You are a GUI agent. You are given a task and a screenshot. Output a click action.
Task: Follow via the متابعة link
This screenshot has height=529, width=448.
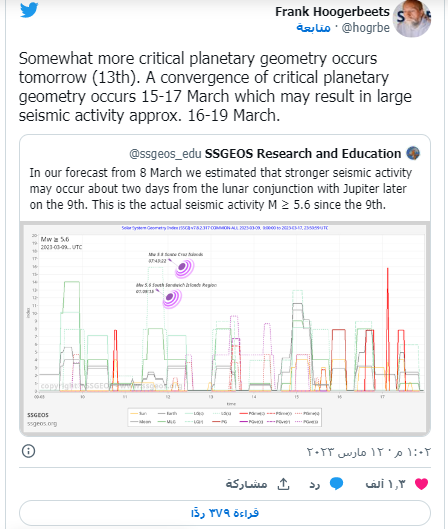313,28
